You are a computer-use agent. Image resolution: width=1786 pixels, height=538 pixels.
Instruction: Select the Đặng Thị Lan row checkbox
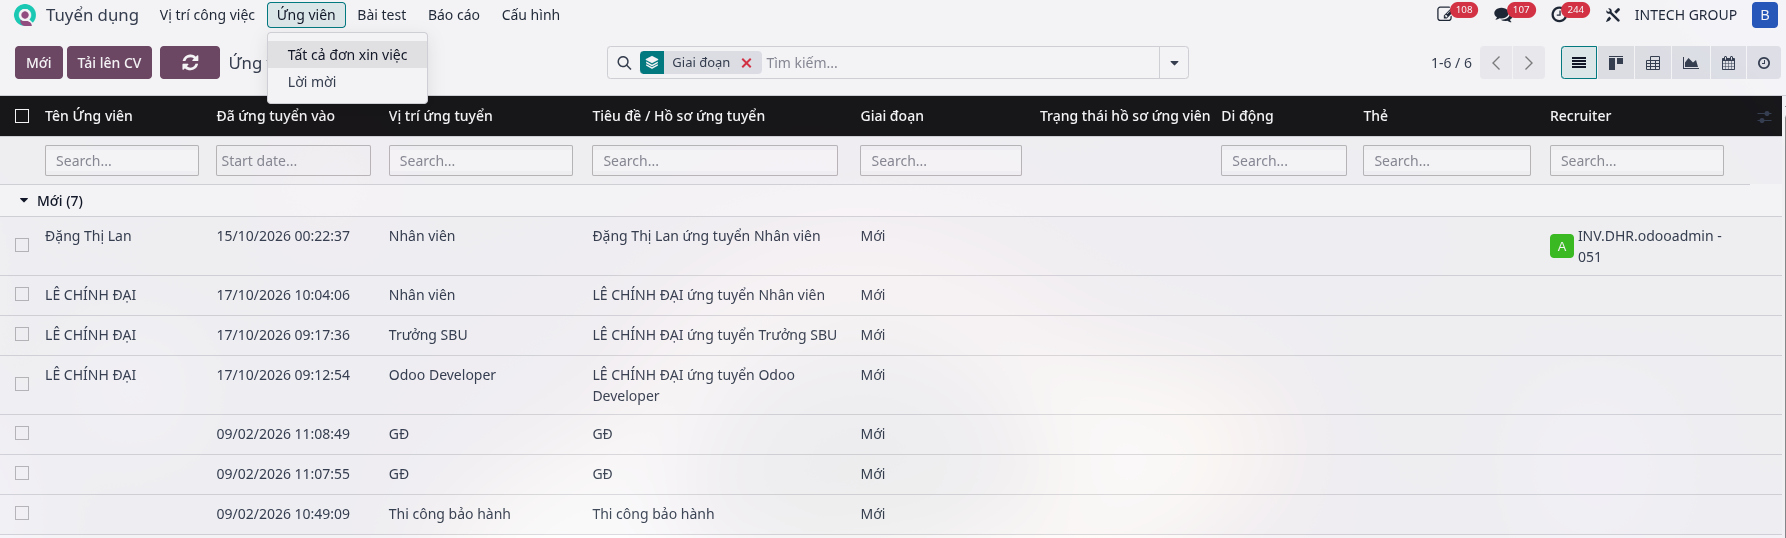22,245
